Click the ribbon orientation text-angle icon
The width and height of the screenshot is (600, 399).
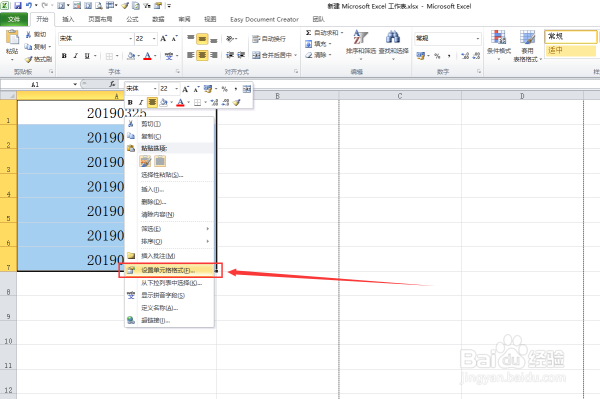pos(230,38)
